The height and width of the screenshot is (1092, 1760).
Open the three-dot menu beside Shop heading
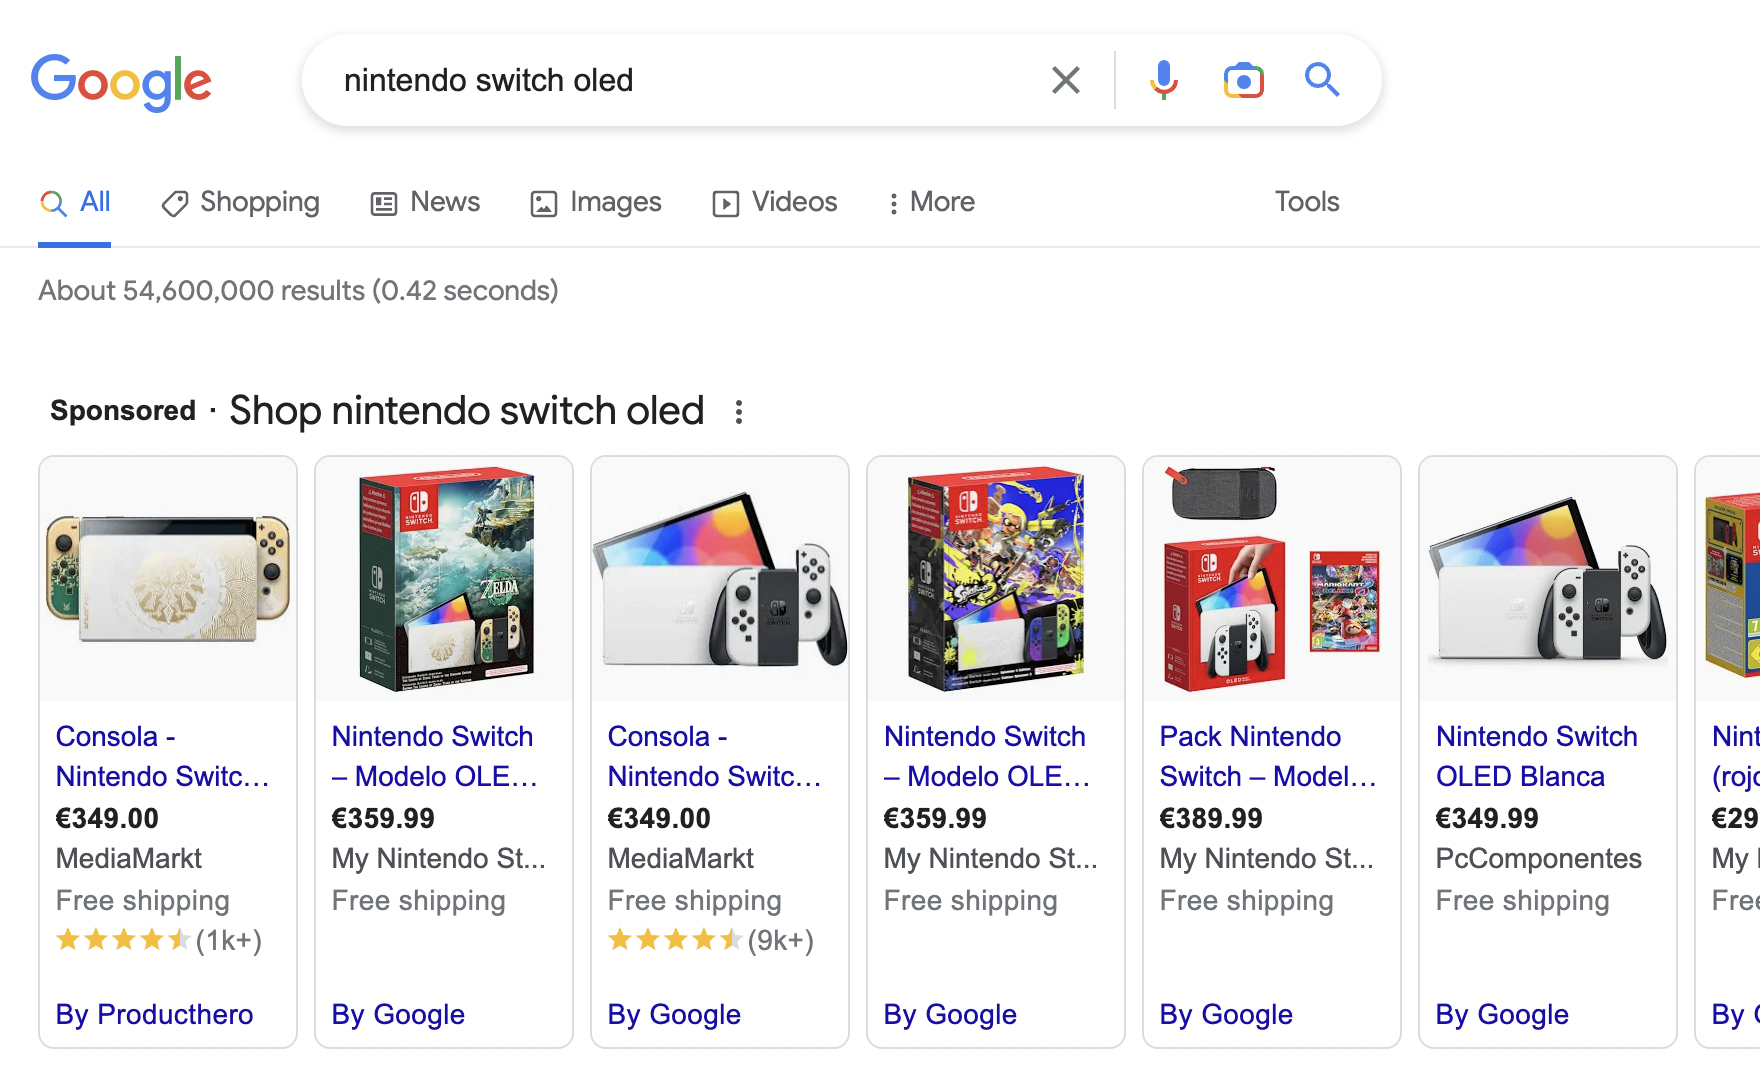click(x=738, y=411)
